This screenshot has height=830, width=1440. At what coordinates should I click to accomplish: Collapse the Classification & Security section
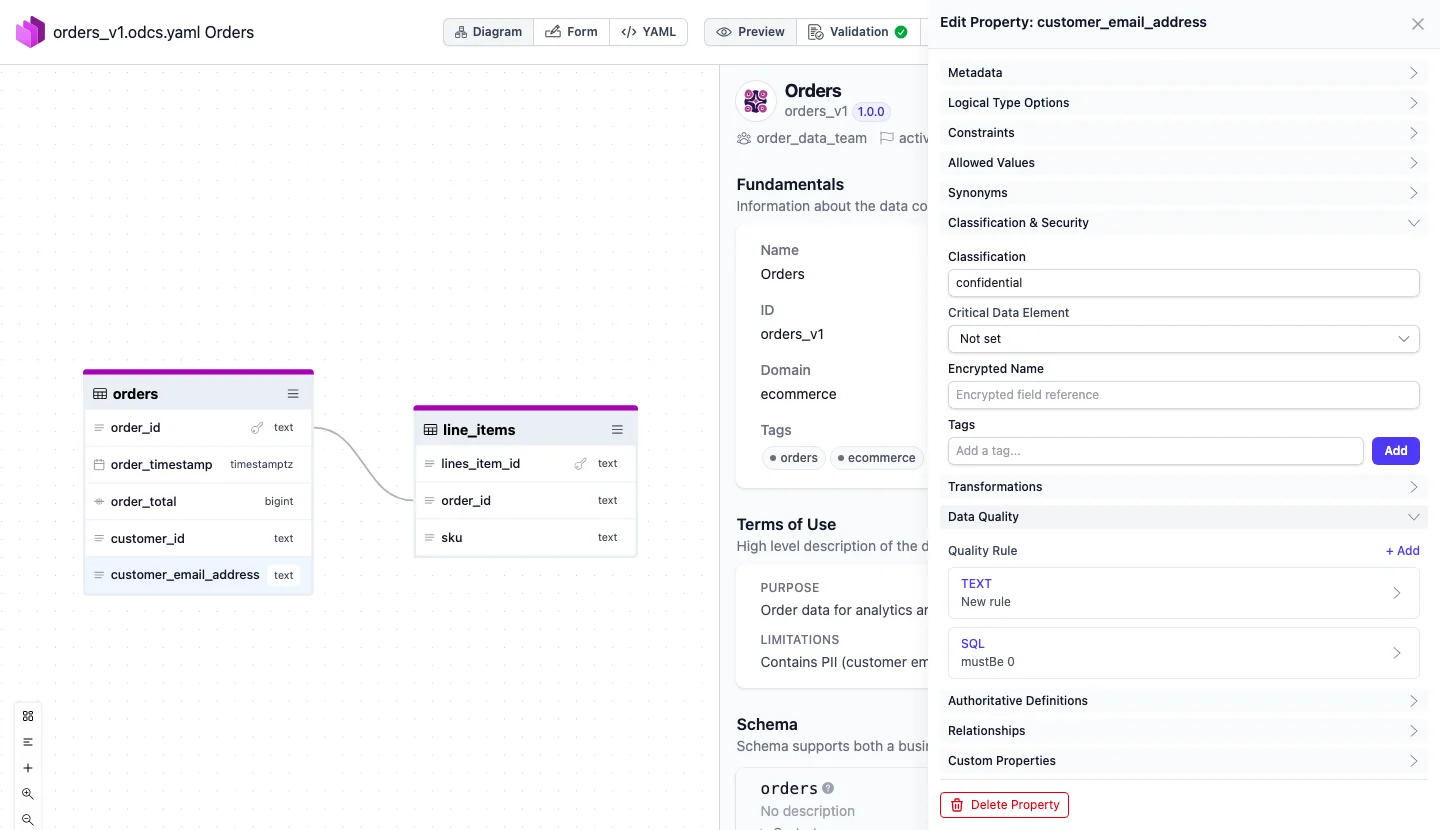pos(1184,223)
